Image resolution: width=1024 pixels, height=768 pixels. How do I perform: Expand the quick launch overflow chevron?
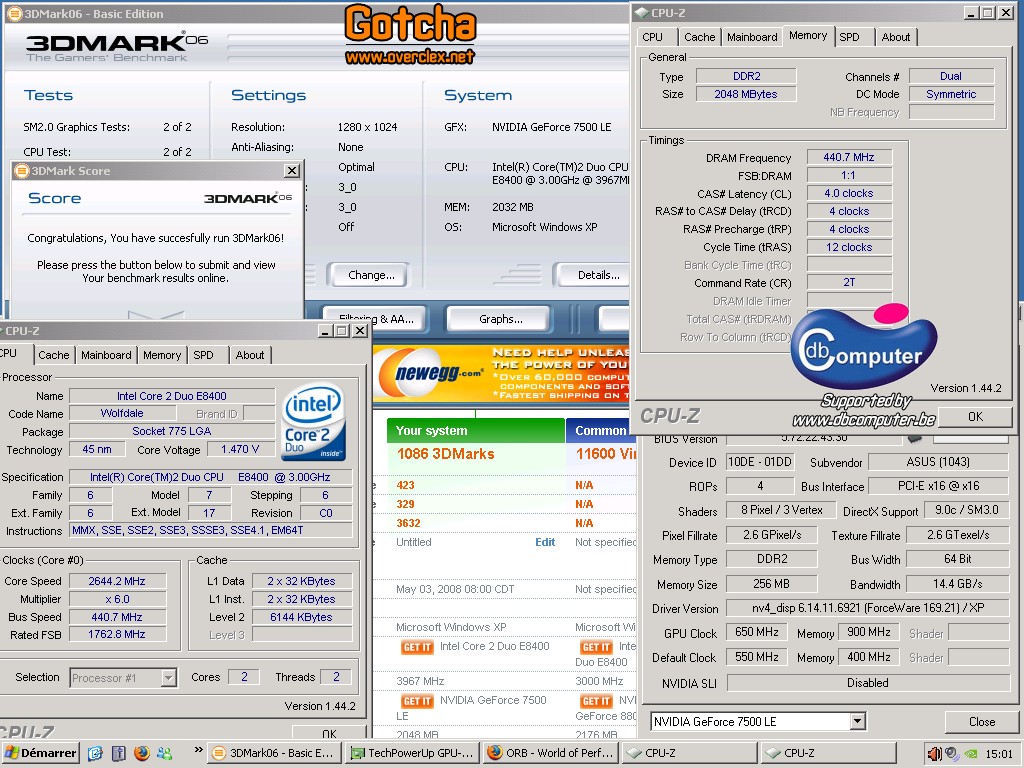tap(199, 750)
